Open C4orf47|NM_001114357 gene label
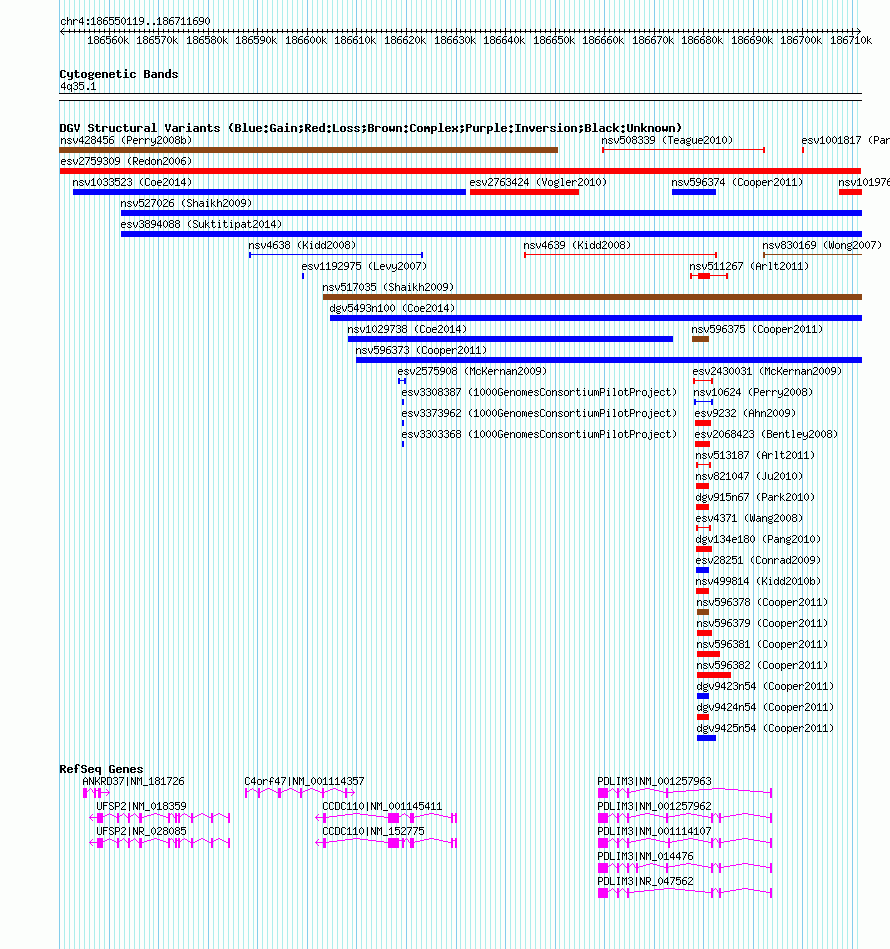Screen dimensions: 890x949 click(x=304, y=781)
